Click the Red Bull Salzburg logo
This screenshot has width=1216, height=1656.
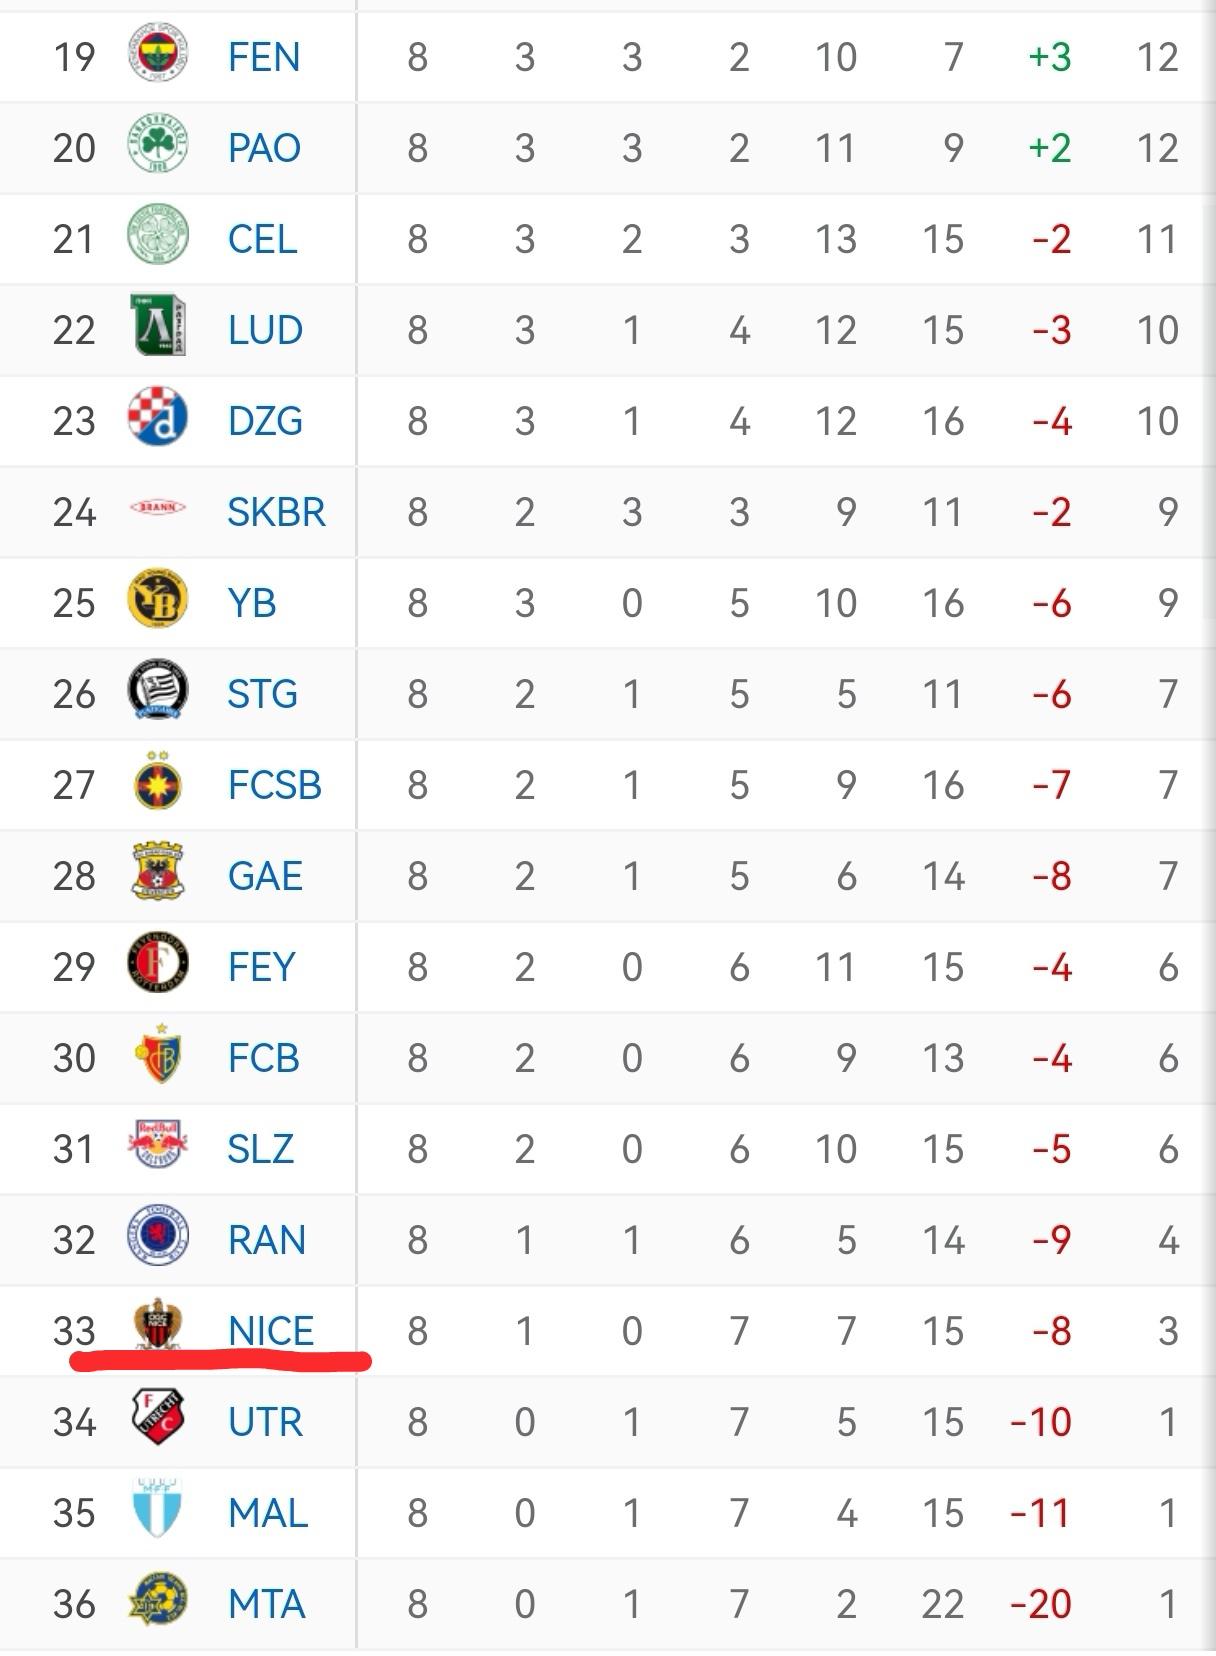[x=158, y=1145]
